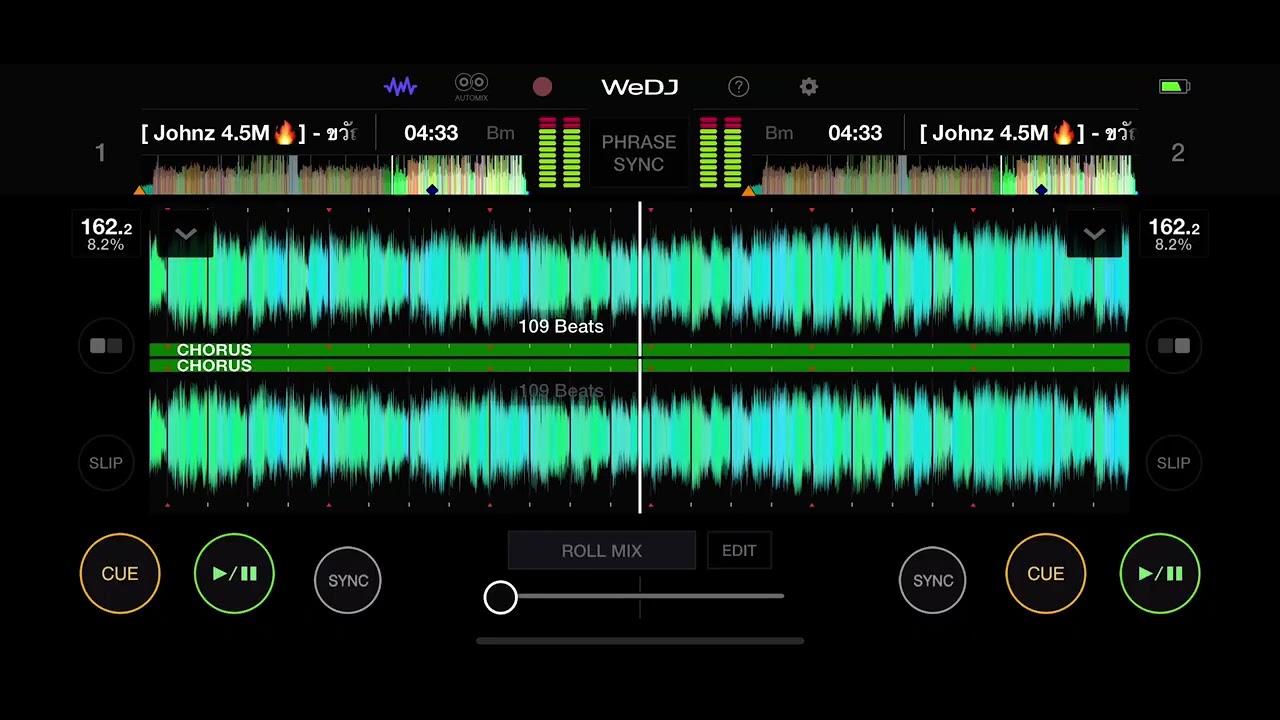Tap the deck 1 BPM value 162.2

click(x=106, y=228)
